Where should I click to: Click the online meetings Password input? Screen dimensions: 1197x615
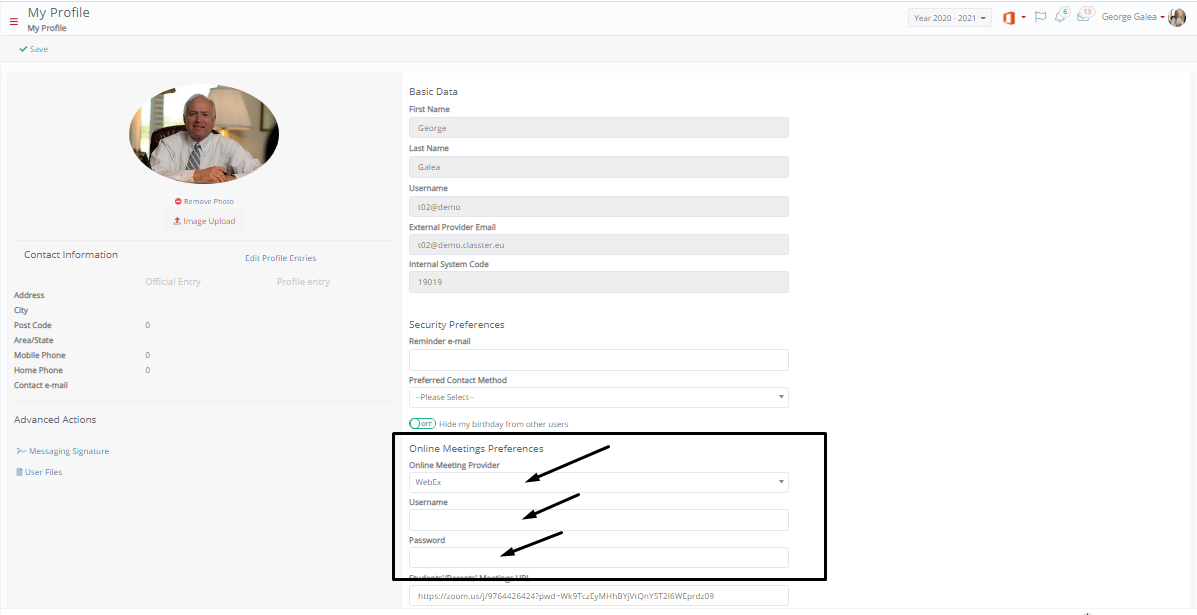tap(598, 557)
